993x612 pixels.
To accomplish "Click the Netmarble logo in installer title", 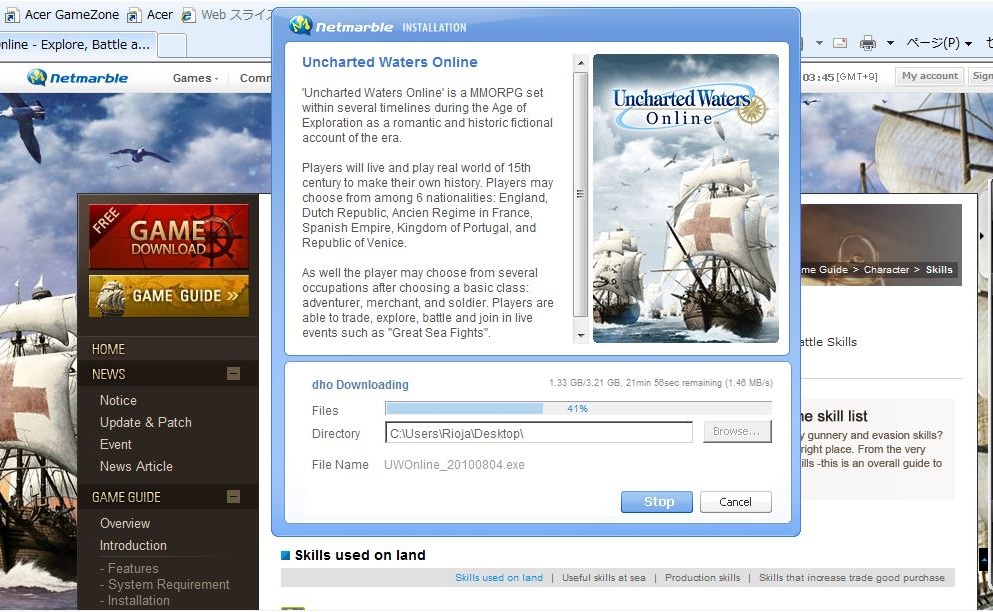I will tap(343, 26).
